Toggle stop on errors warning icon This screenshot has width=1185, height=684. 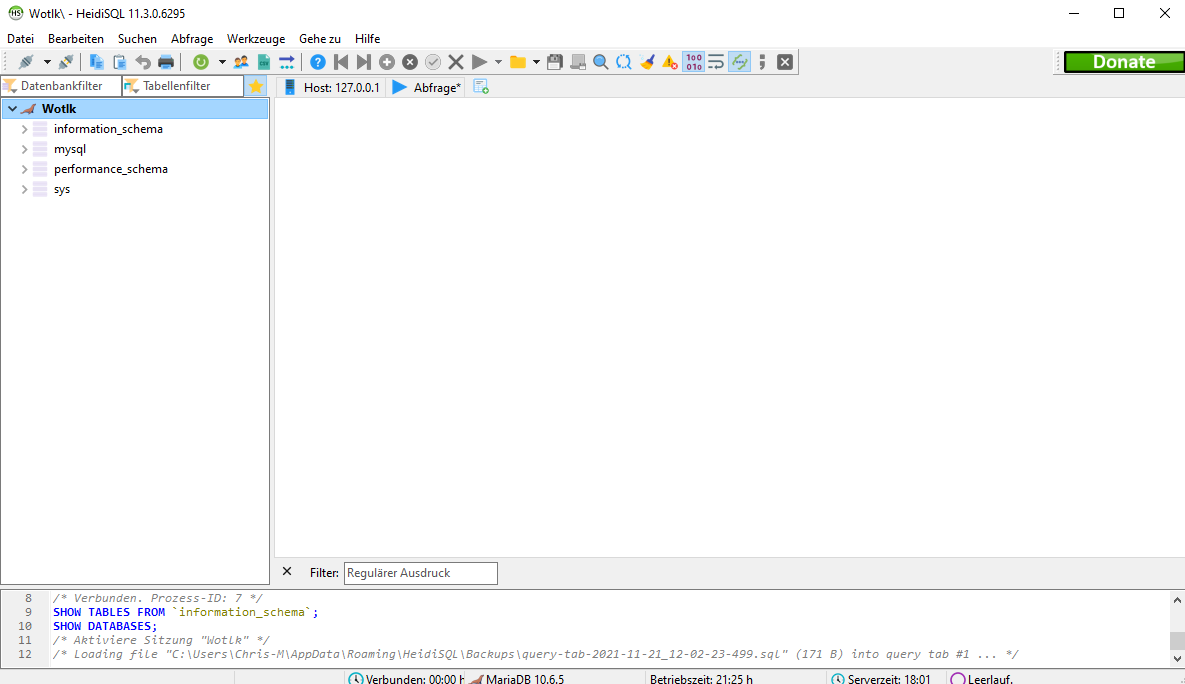pos(670,62)
